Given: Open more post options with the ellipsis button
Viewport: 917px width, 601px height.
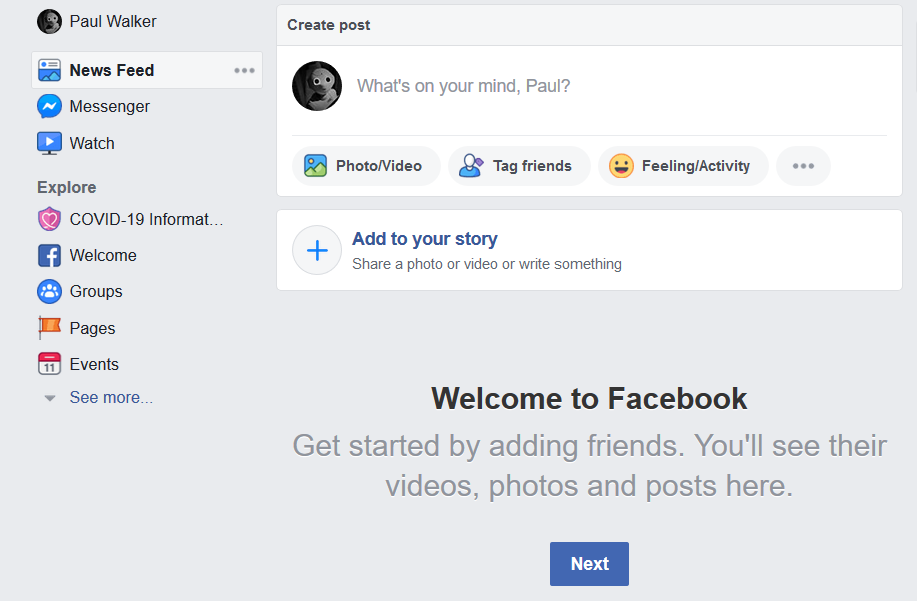Looking at the screenshot, I should point(803,165).
